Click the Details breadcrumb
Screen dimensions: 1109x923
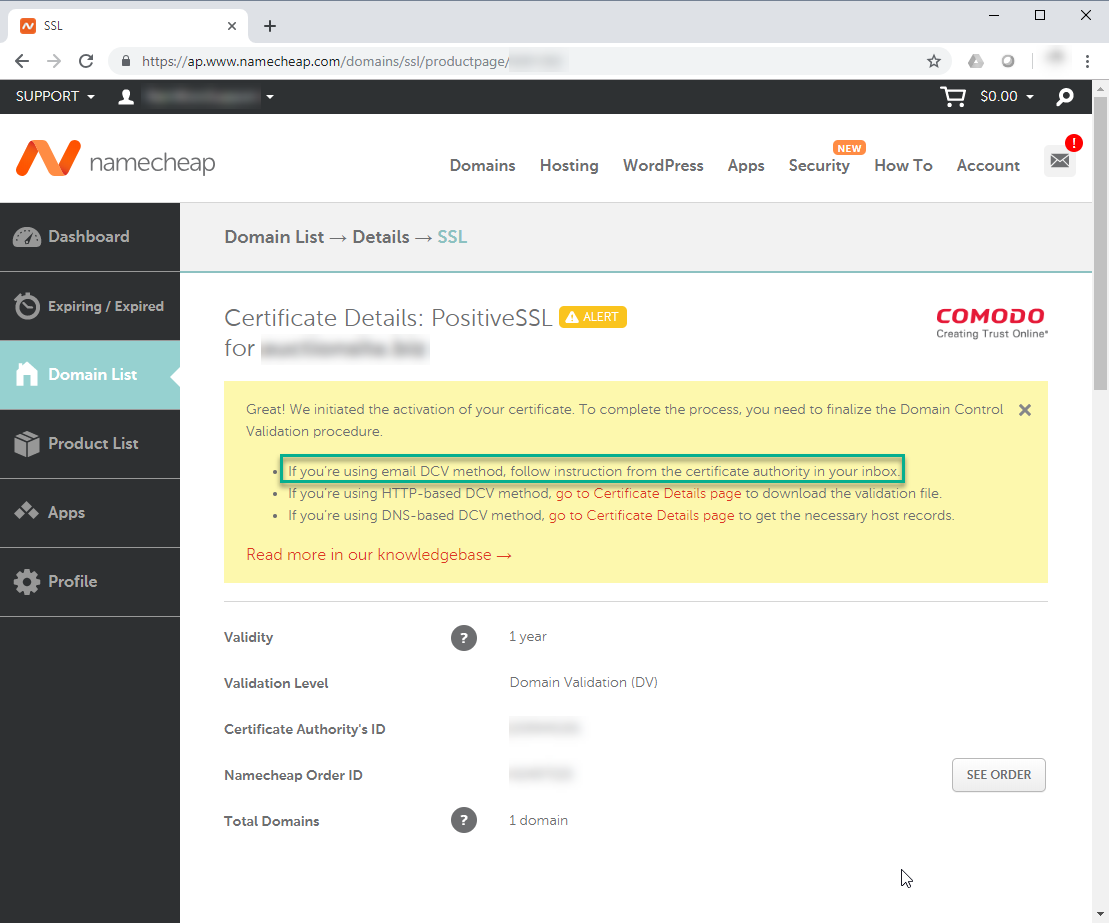click(x=381, y=237)
